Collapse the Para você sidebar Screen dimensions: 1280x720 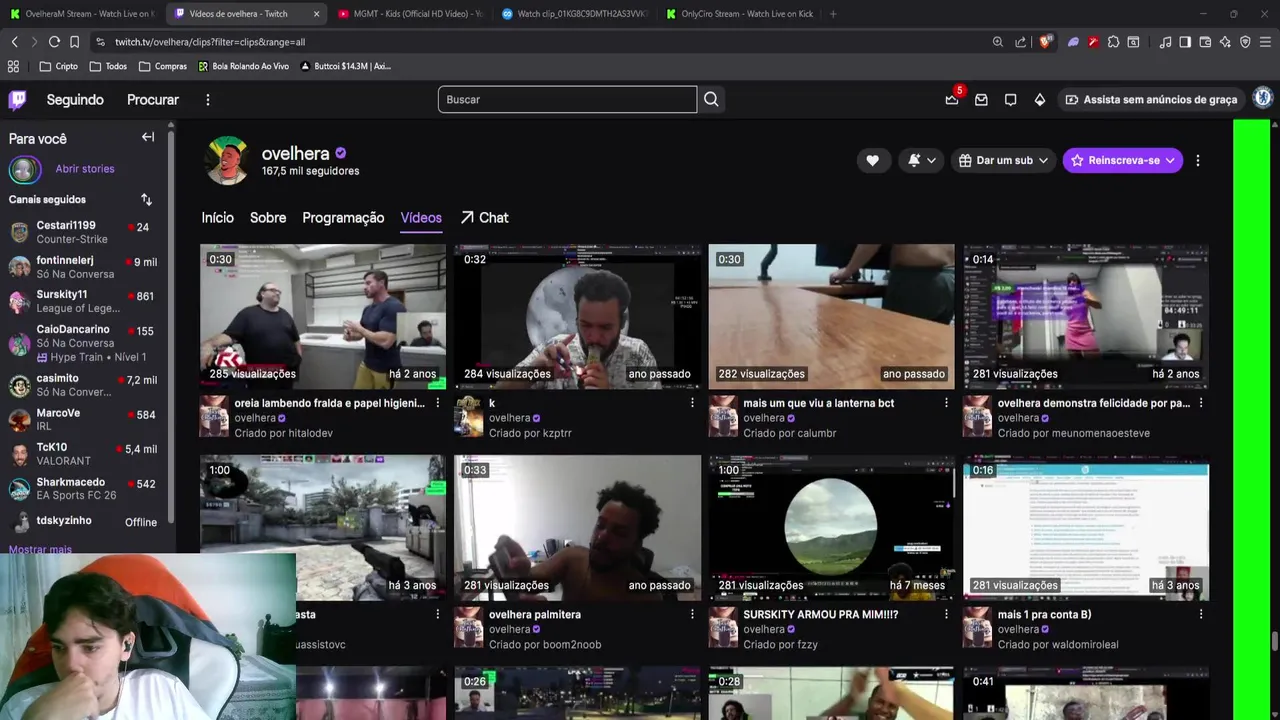click(x=148, y=137)
